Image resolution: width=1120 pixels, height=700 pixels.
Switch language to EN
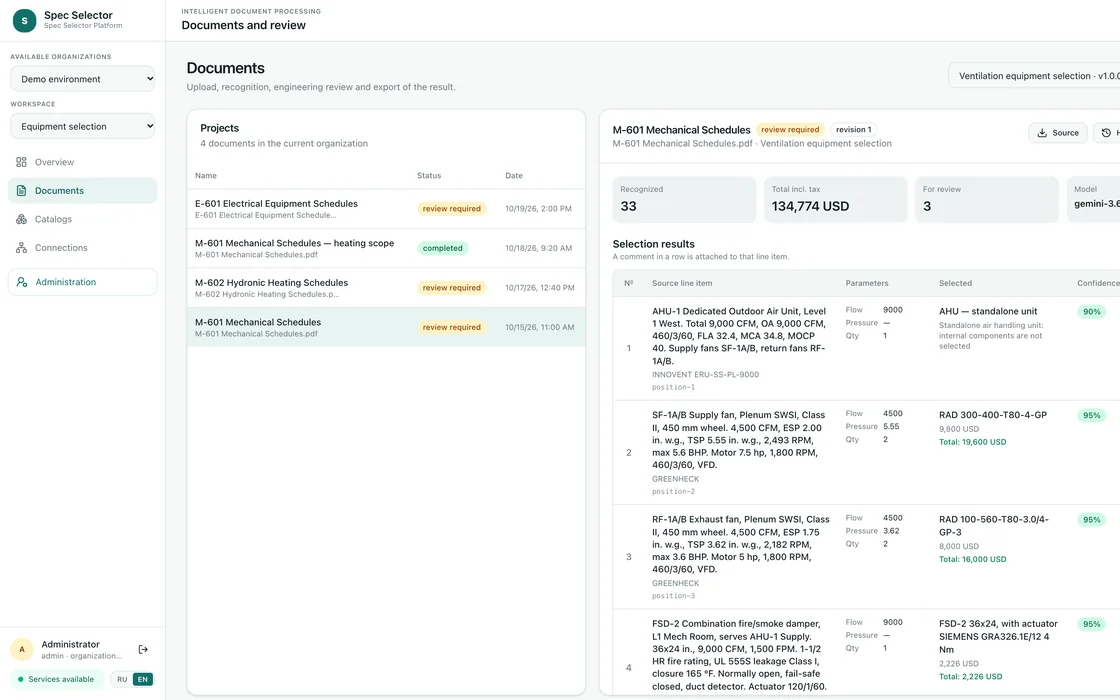point(143,679)
